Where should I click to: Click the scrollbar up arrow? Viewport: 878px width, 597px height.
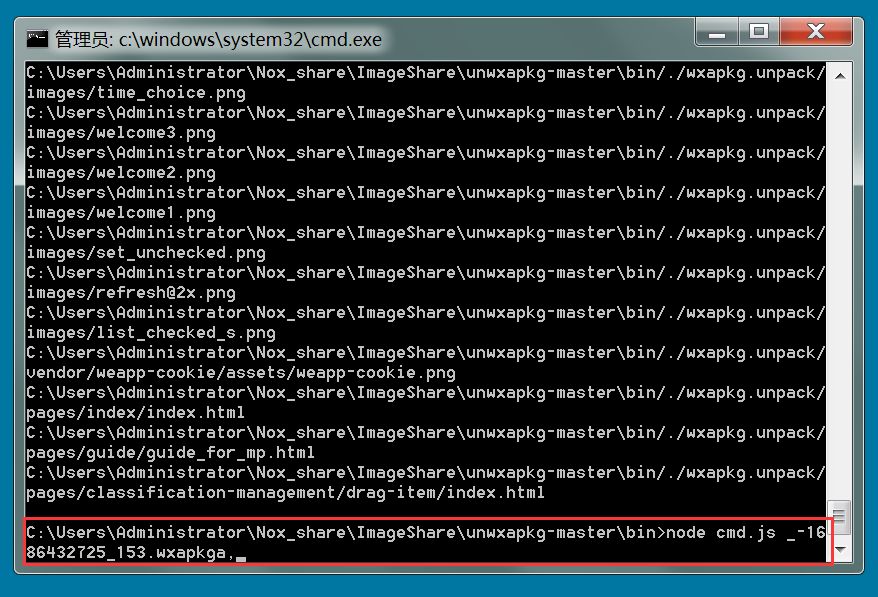pos(839,76)
